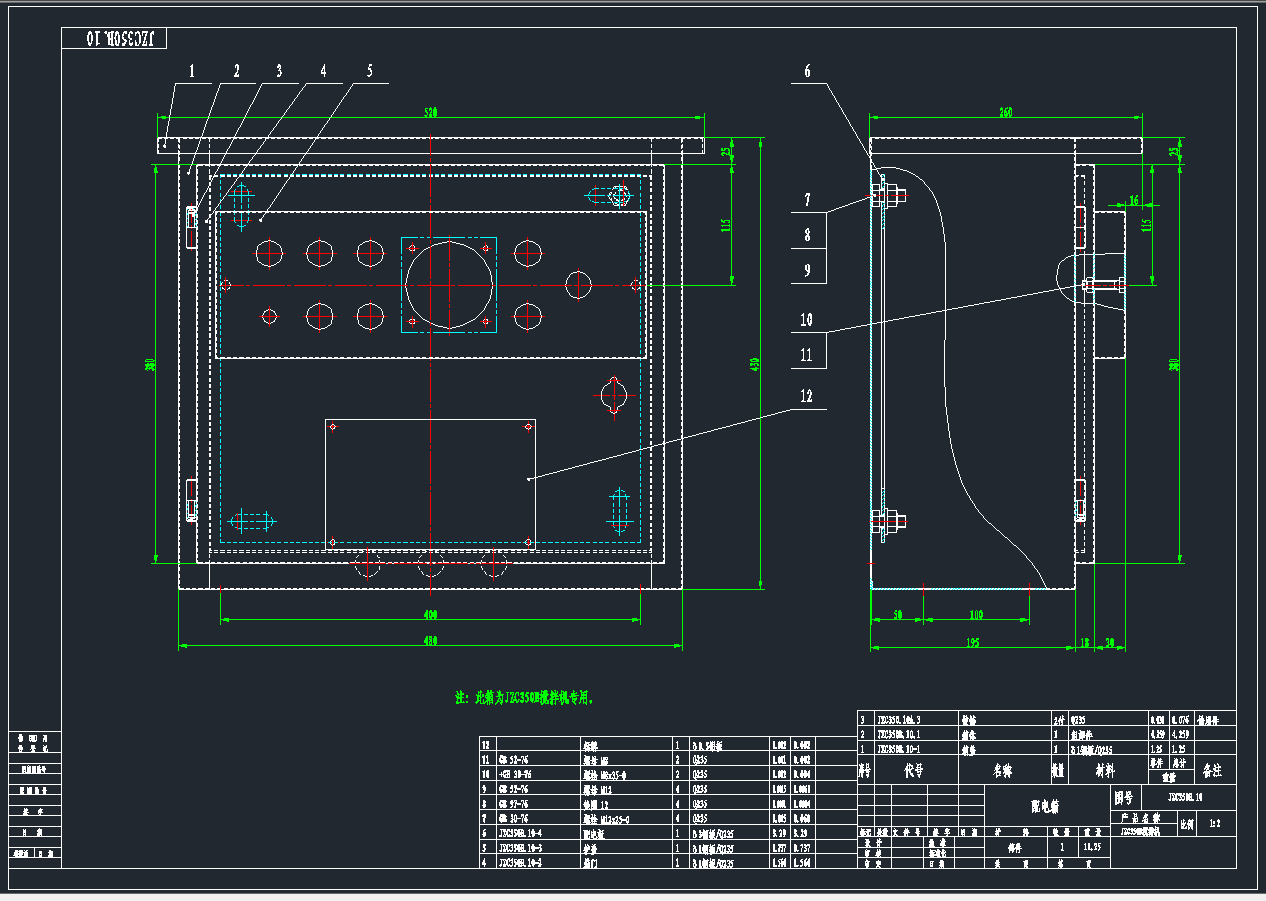Click balloon callout number 1

click(193, 71)
